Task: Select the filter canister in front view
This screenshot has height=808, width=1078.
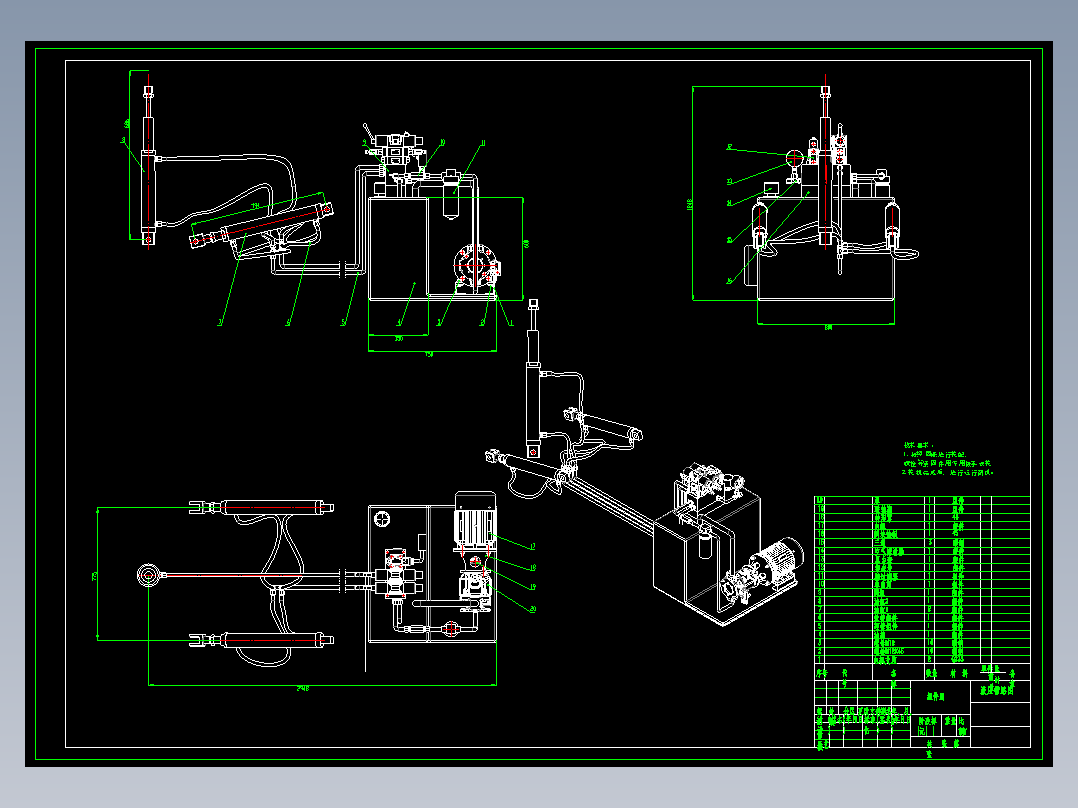Action: pos(451,194)
